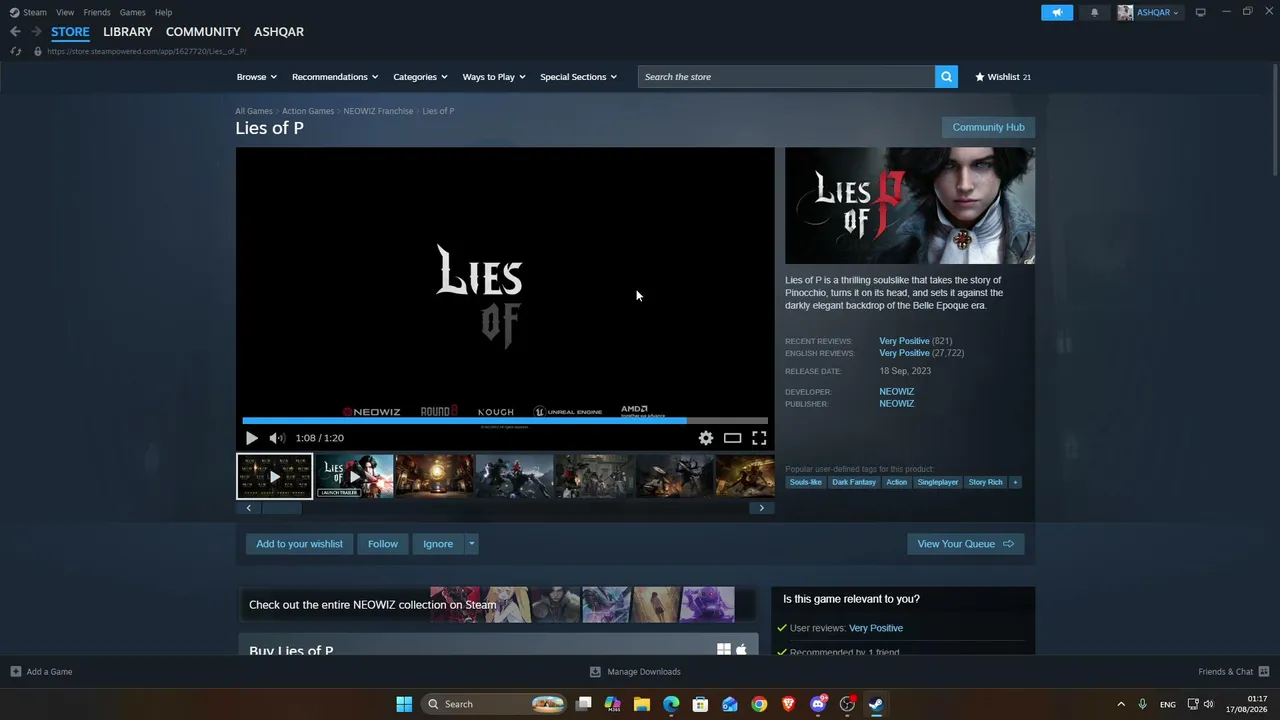Click the Ignore button
This screenshot has width=1280, height=720.
438,544
